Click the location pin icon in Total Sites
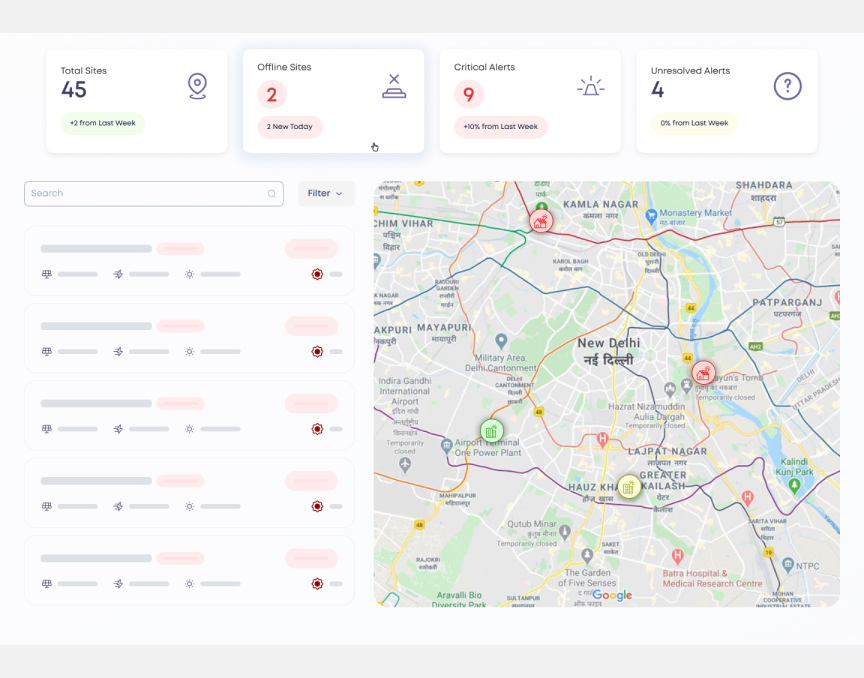 (x=197, y=86)
